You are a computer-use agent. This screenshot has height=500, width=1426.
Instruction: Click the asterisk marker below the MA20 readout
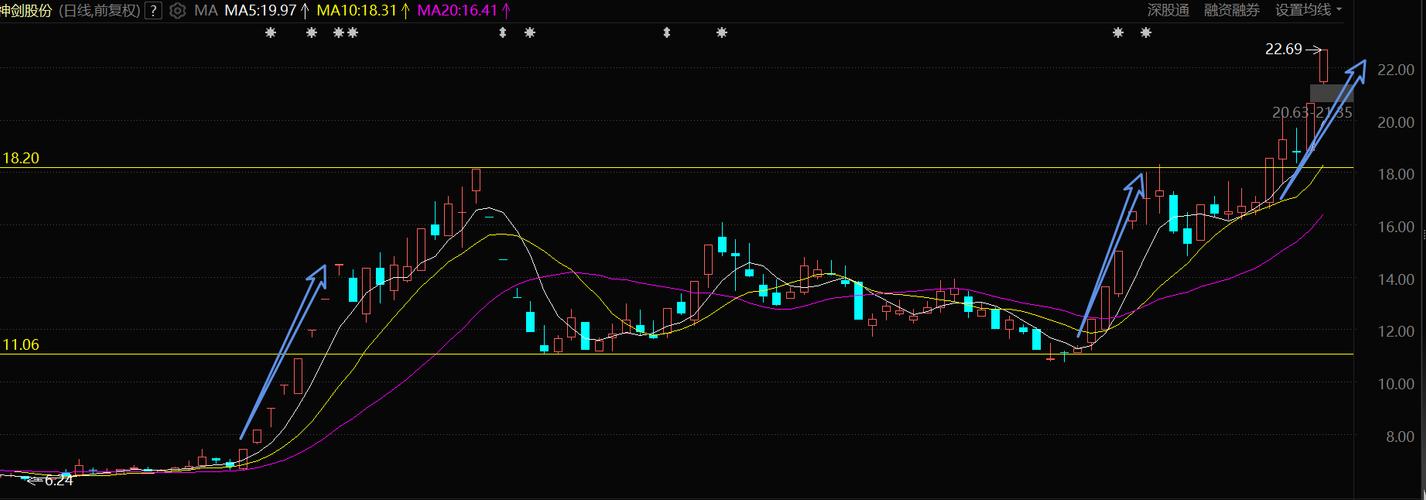coord(530,33)
